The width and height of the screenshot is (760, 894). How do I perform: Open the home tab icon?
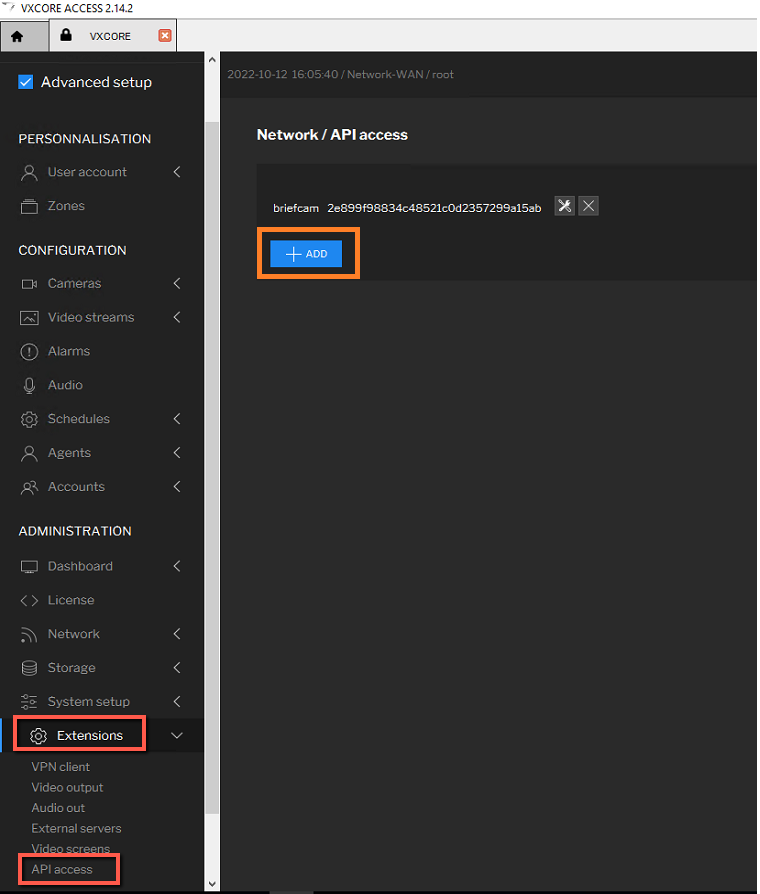tap(17, 36)
